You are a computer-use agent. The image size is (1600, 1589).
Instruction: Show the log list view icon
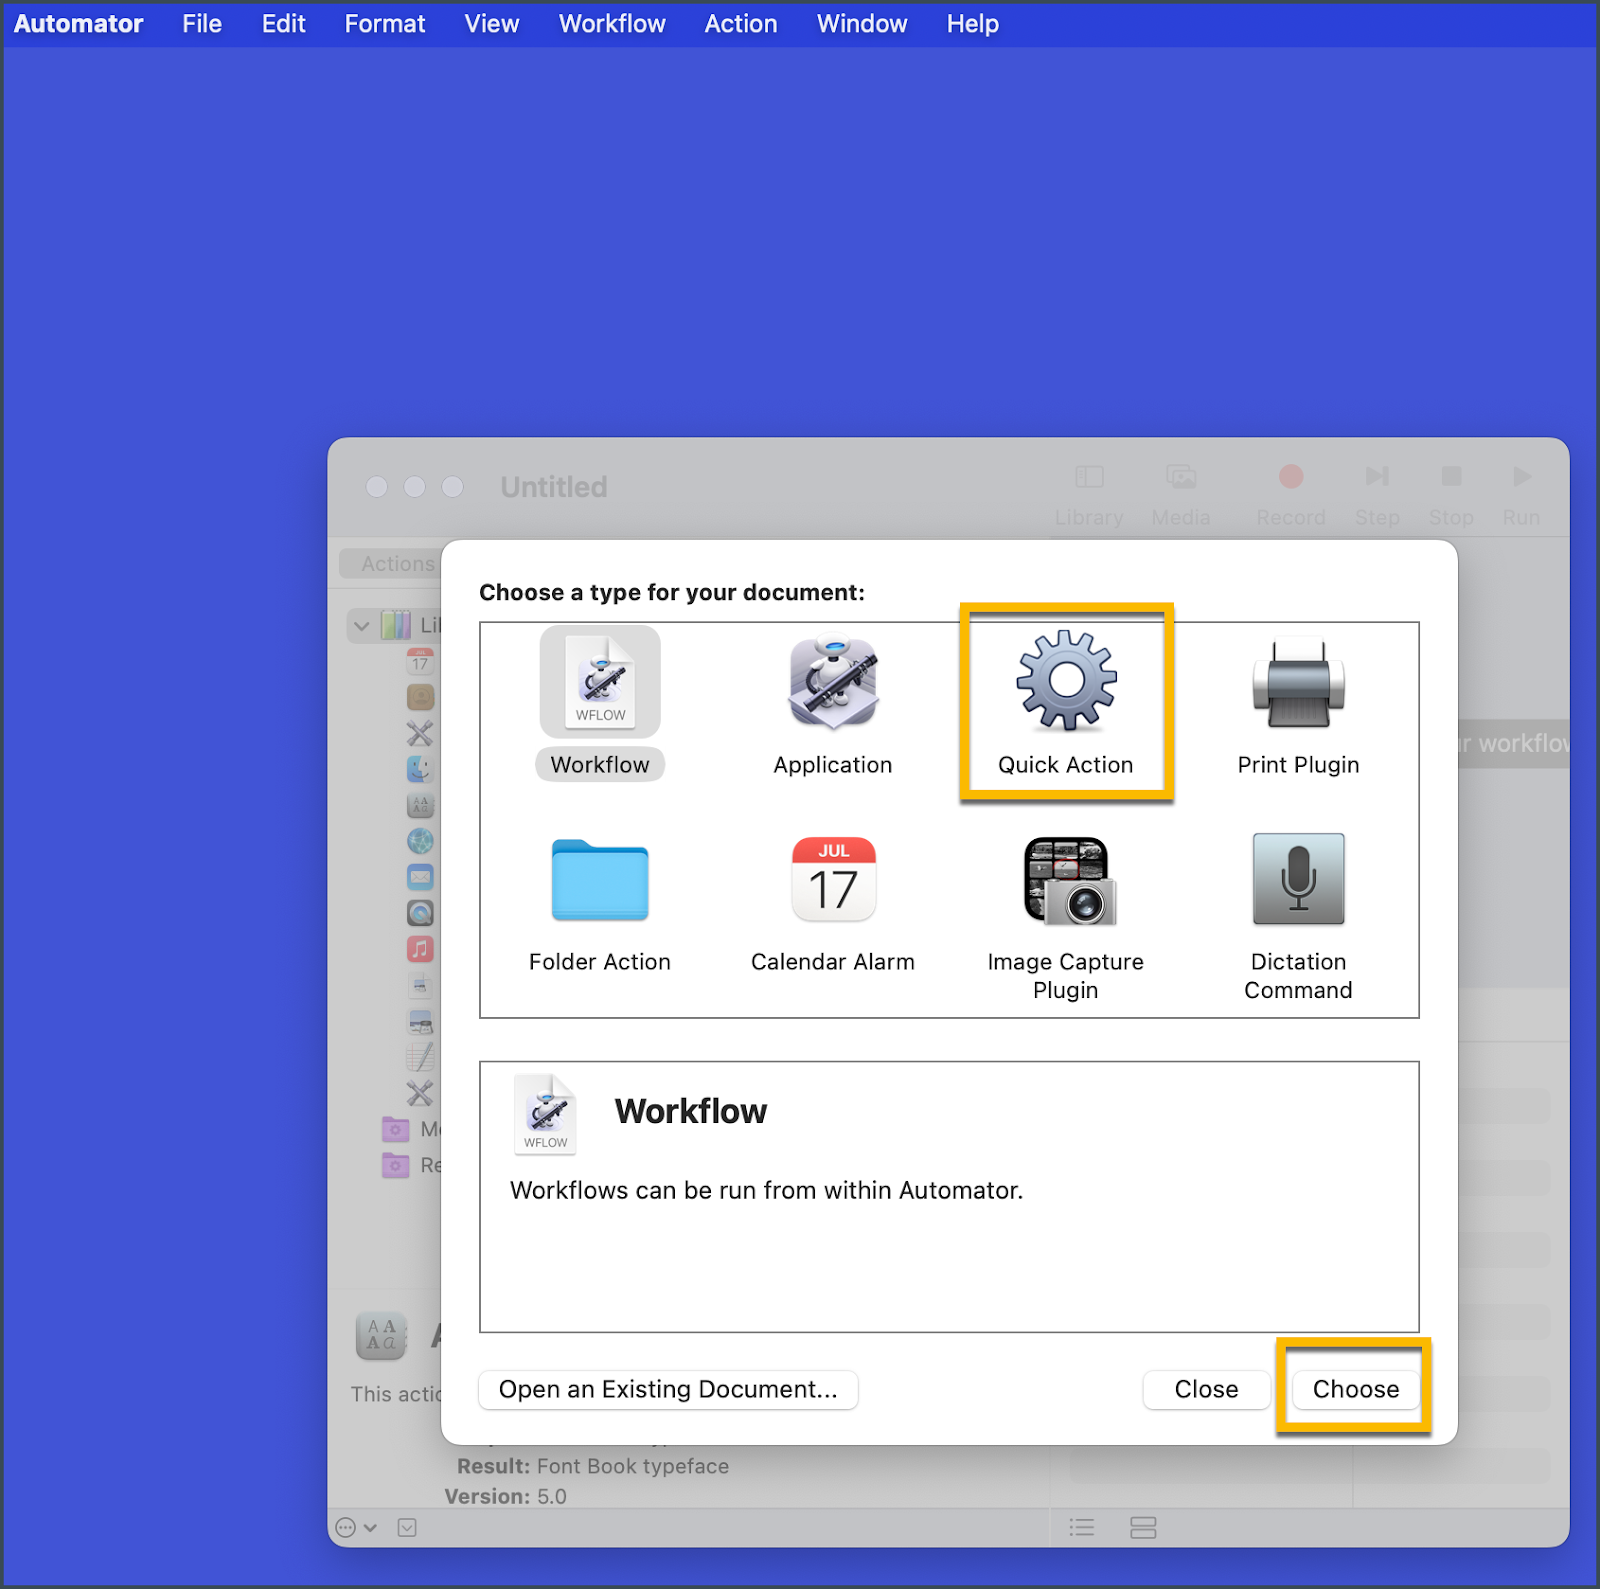tap(1082, 1527)
